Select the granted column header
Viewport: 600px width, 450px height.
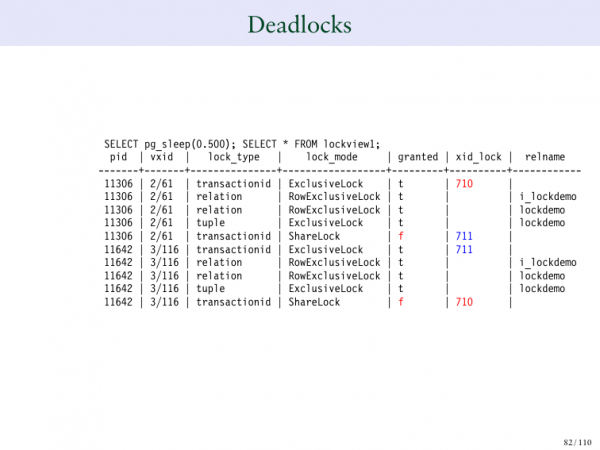[x=418, y=157]
